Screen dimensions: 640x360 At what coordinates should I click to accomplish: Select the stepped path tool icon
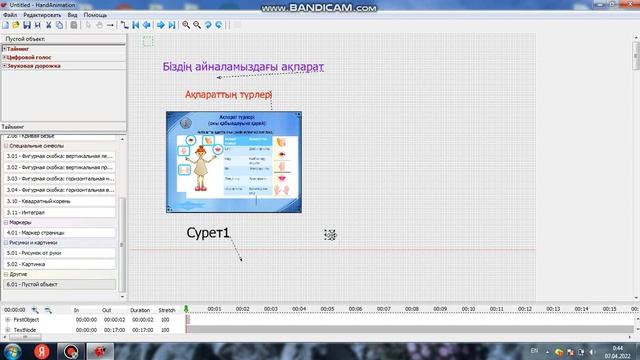click(x=124, y=25)
